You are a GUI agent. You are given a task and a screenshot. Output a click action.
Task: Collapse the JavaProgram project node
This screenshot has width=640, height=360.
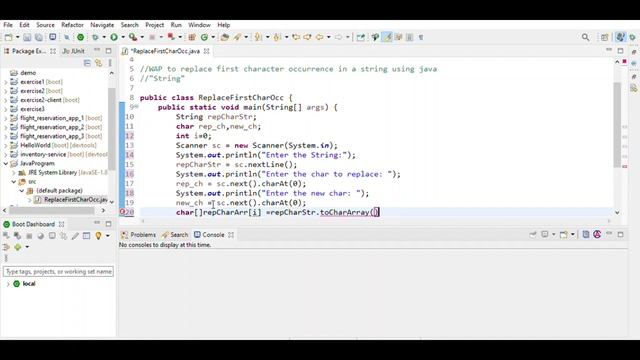[x=6, y=163]
